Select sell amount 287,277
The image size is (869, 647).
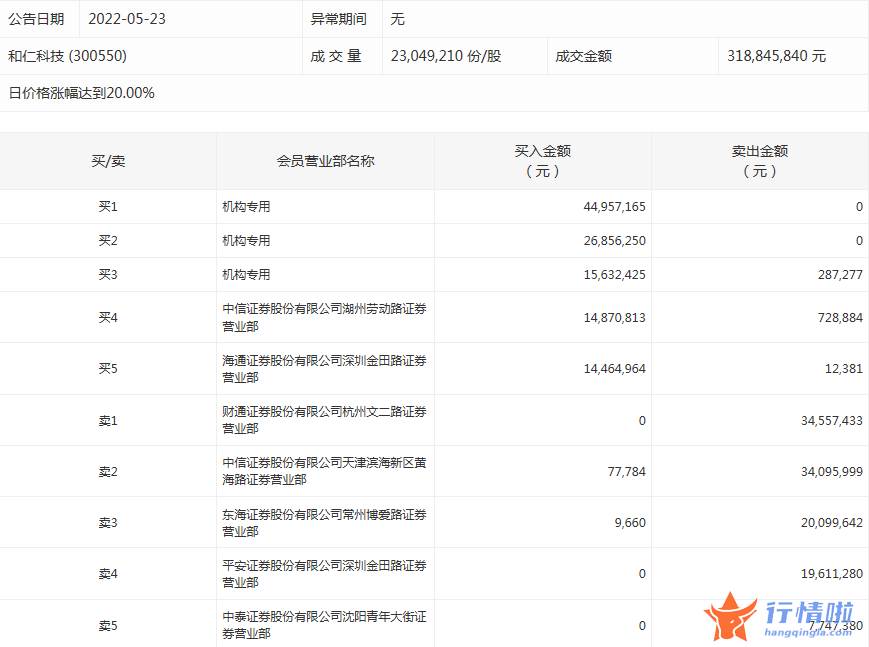[x=840, y=274]
